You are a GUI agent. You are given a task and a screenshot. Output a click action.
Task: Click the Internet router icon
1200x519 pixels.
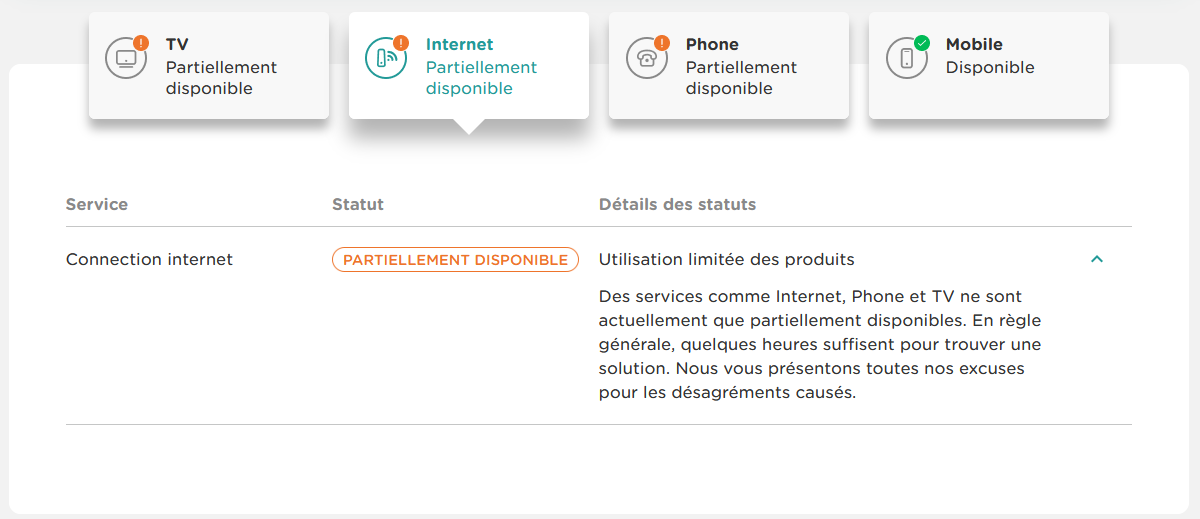point(386,58)
